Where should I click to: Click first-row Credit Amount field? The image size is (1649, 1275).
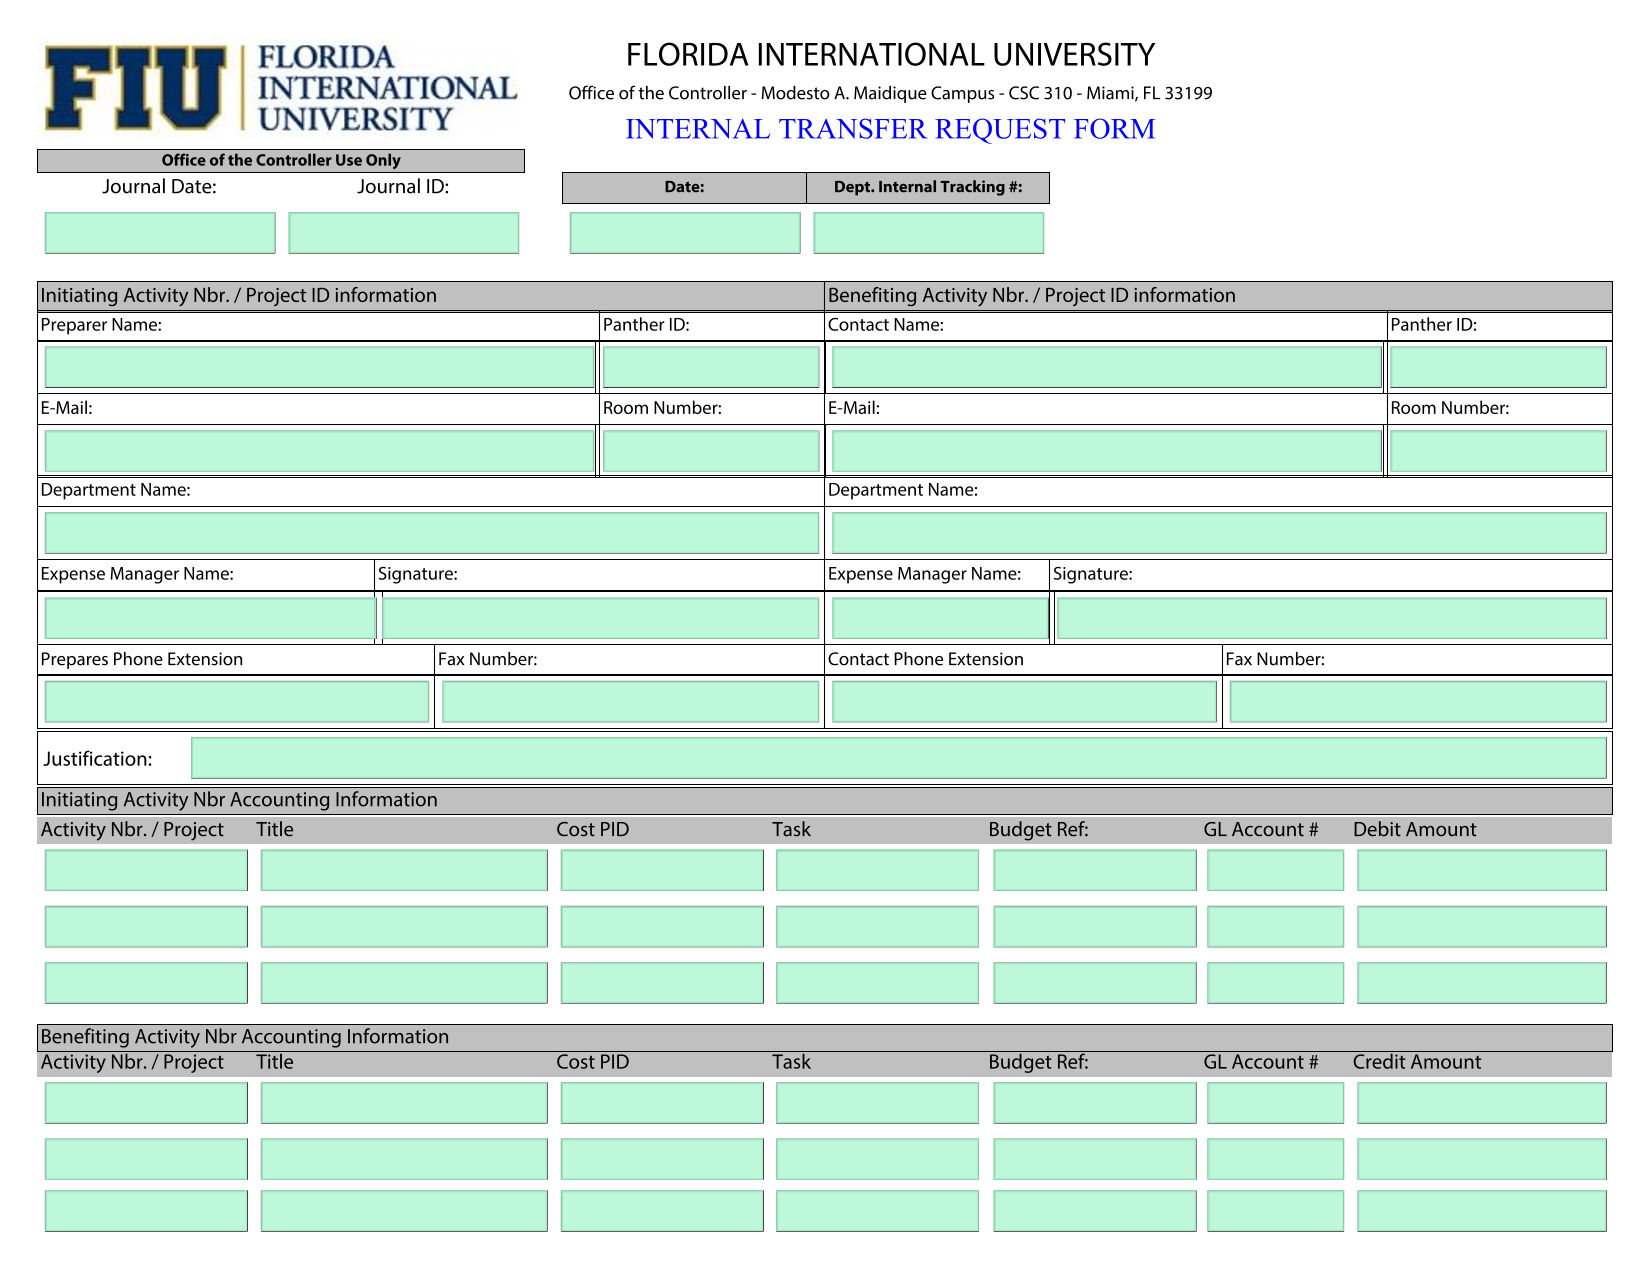pyautogui.click(x=1482, y=1103)
